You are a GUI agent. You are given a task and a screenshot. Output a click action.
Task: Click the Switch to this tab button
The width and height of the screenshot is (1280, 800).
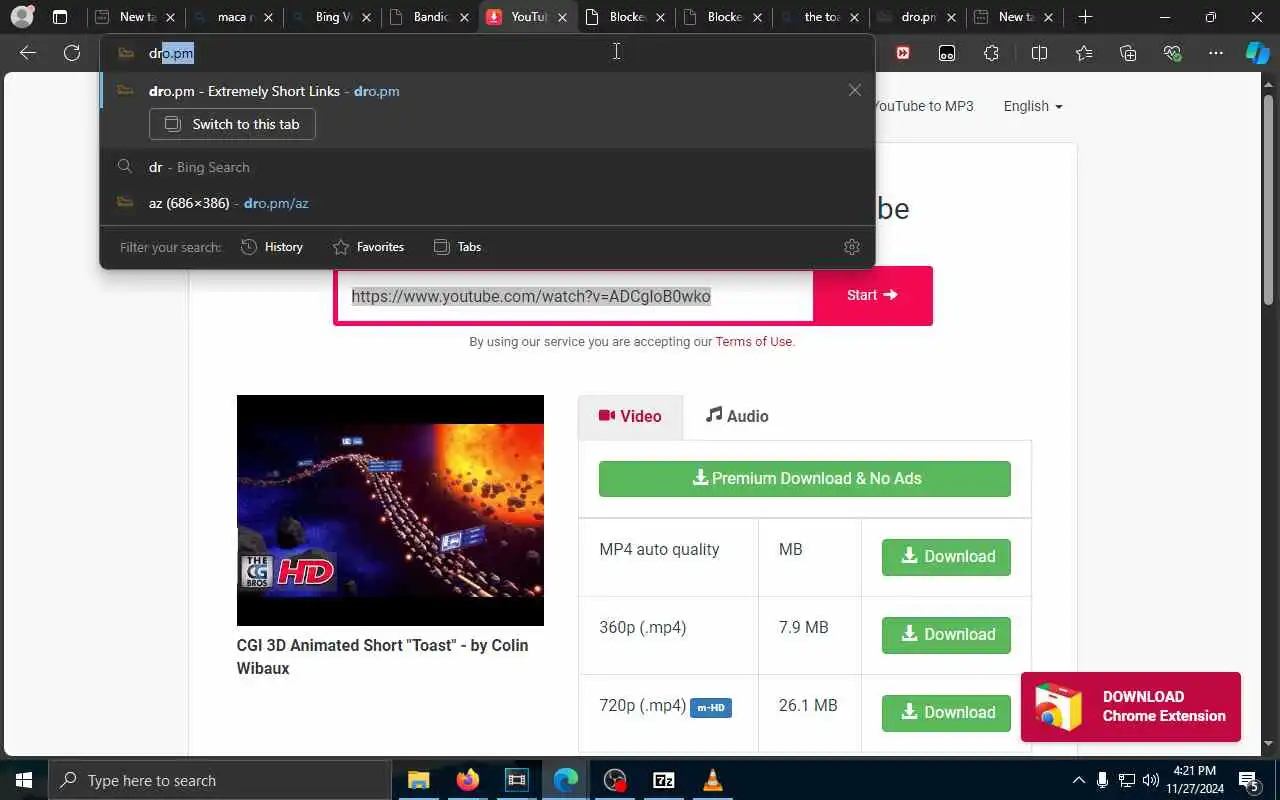[232, 124]
